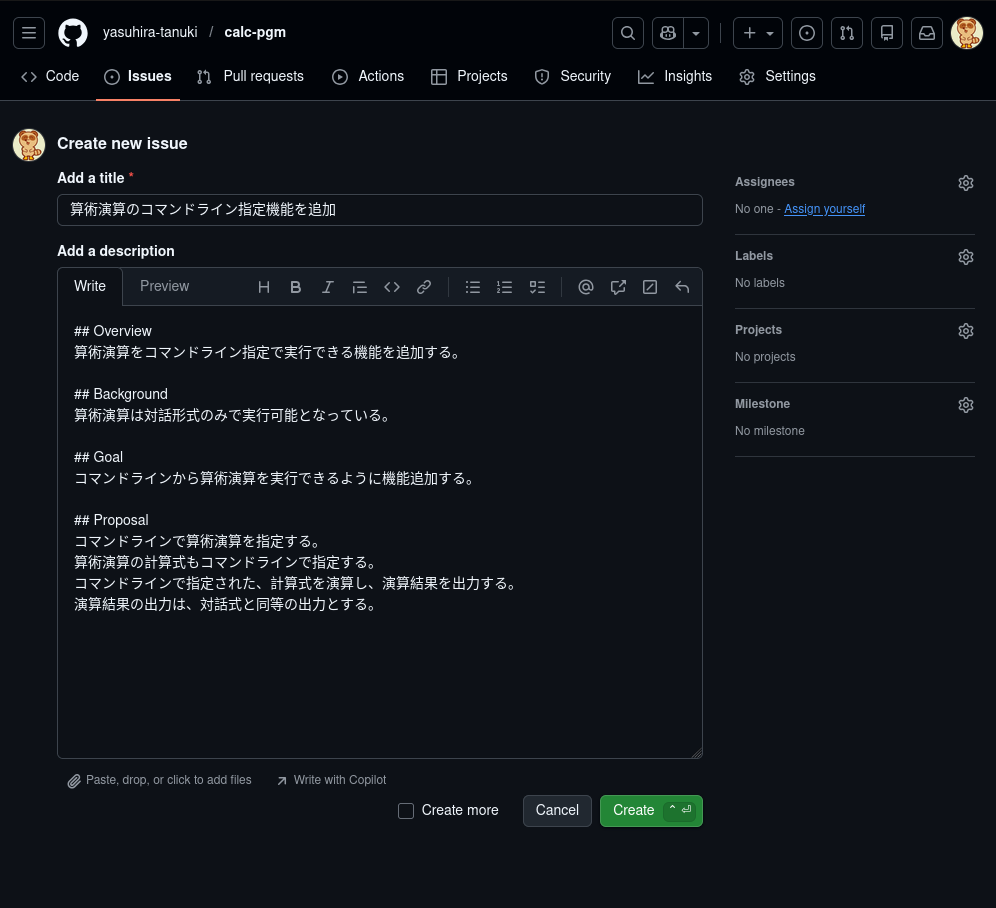The image size is (996, 908).
Task: Toggle the Create more checkbox
Action: pos(406,811)
